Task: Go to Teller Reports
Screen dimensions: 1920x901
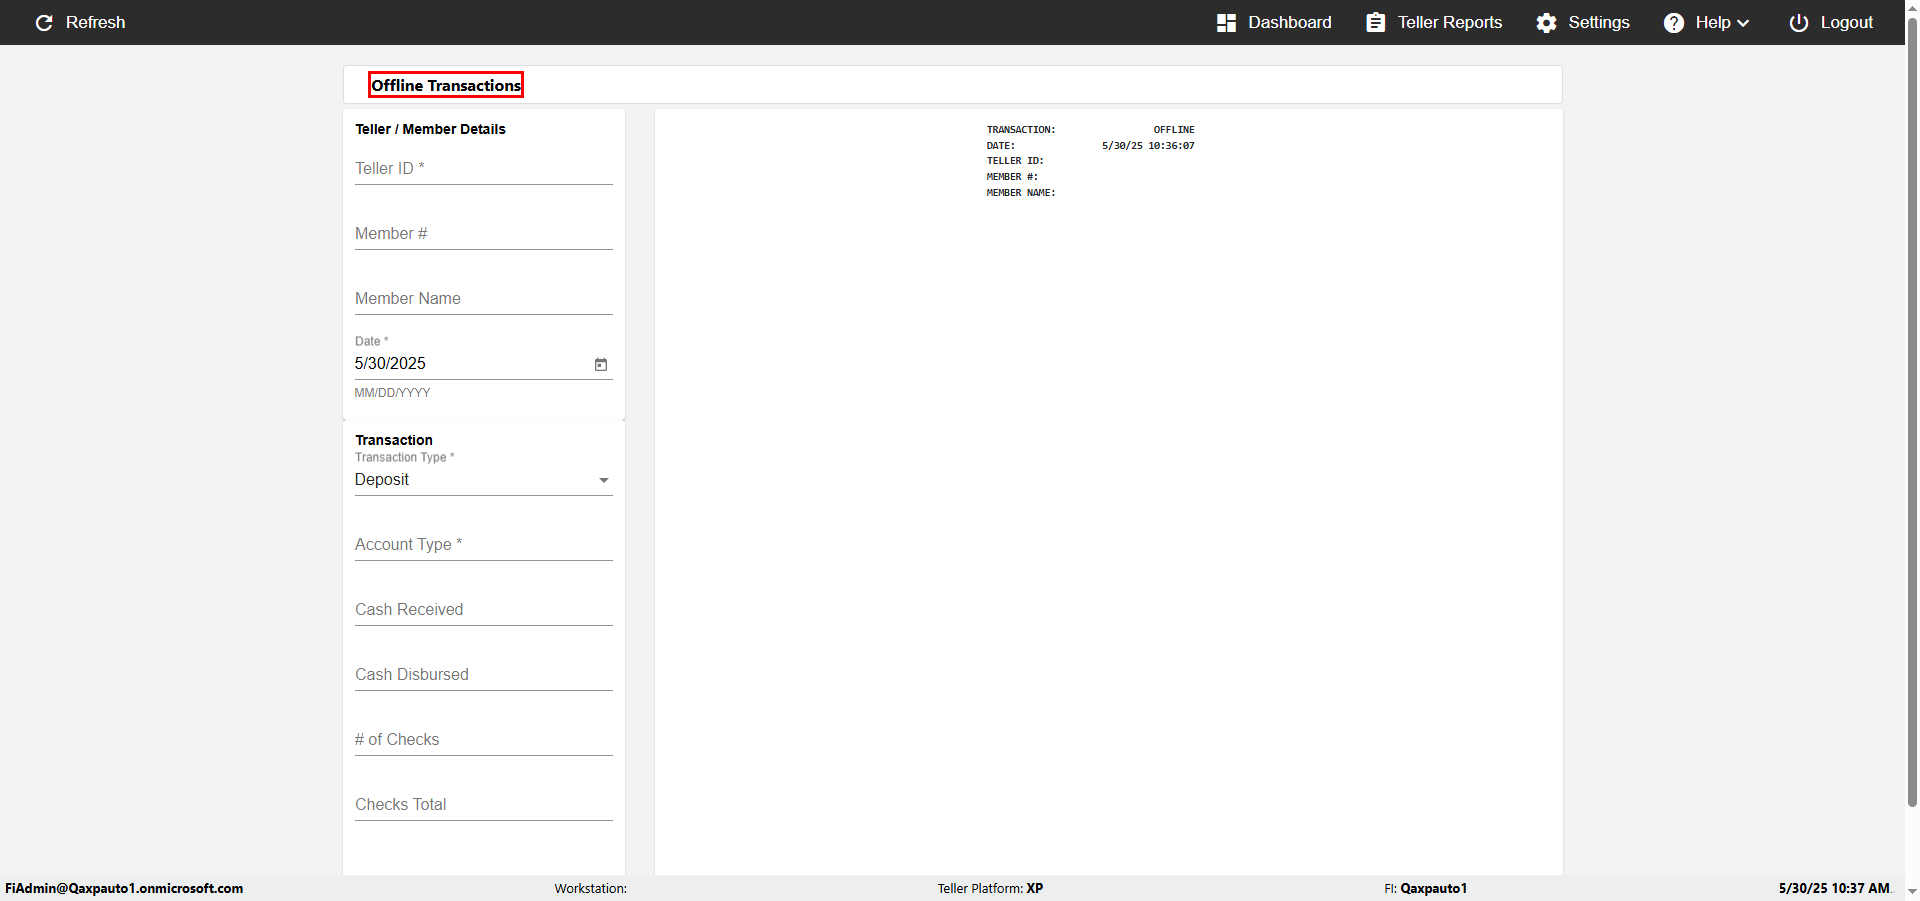Action: (1449, 22)
